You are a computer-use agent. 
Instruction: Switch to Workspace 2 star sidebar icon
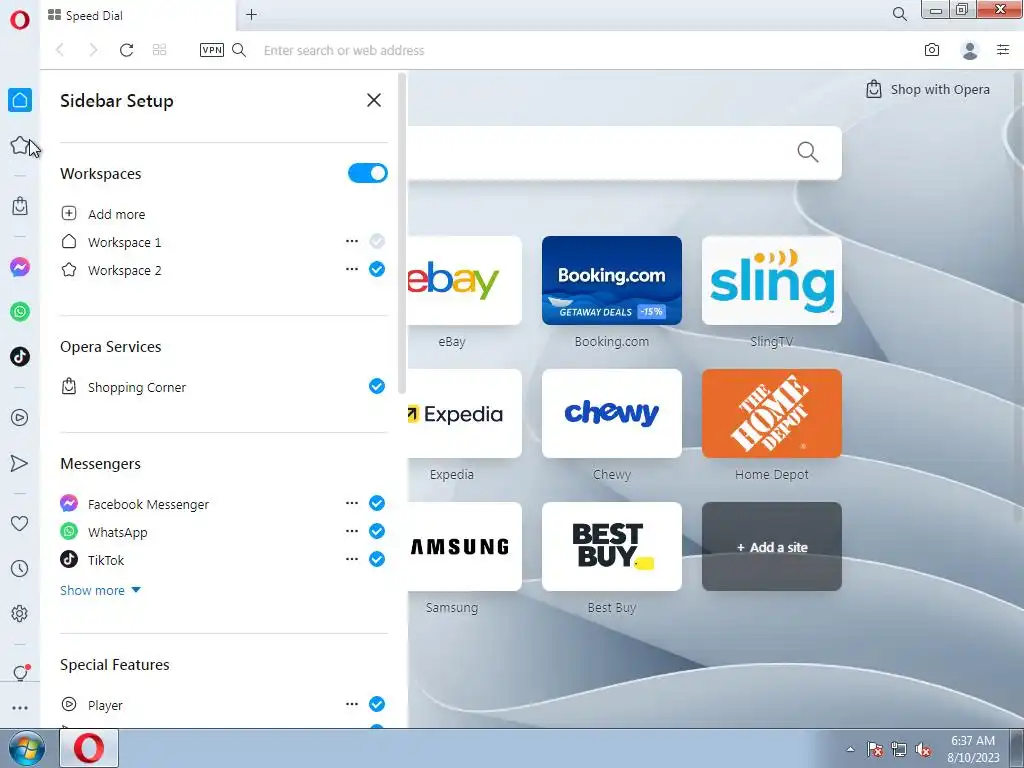(20, 145)
